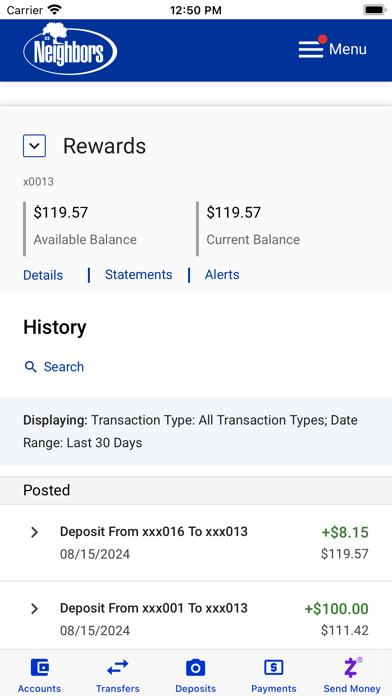Image resolution: width=392 pixels, height=696 pixels.
Task: Open the Details link
Action: point(43,275)
